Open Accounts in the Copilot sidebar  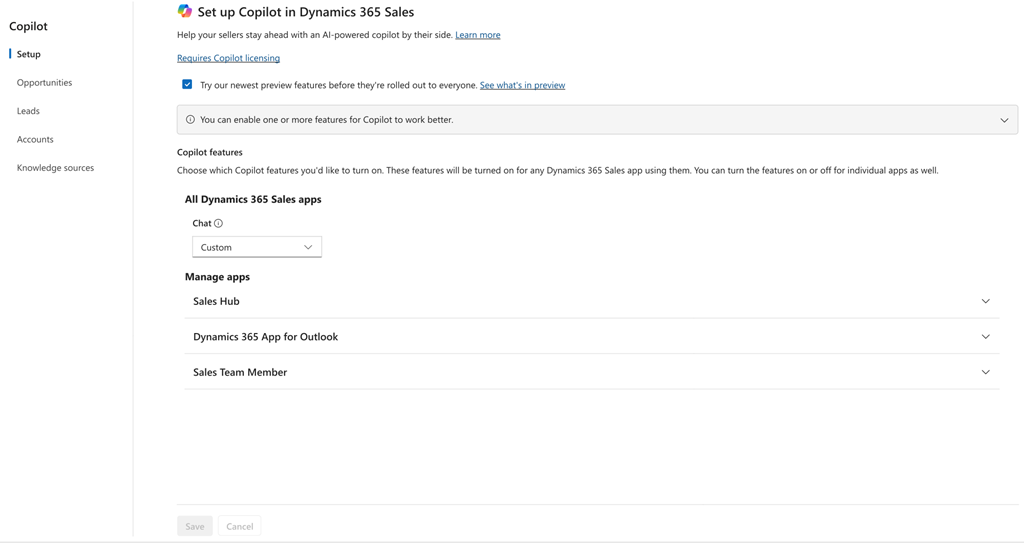[x=35, y=139]
